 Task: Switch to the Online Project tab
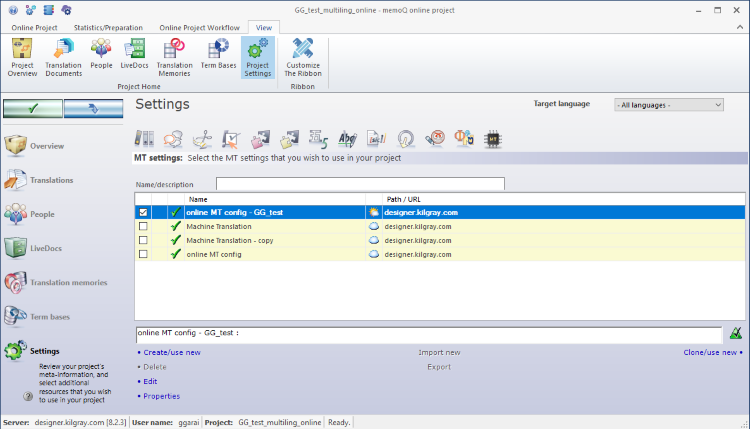34,28
